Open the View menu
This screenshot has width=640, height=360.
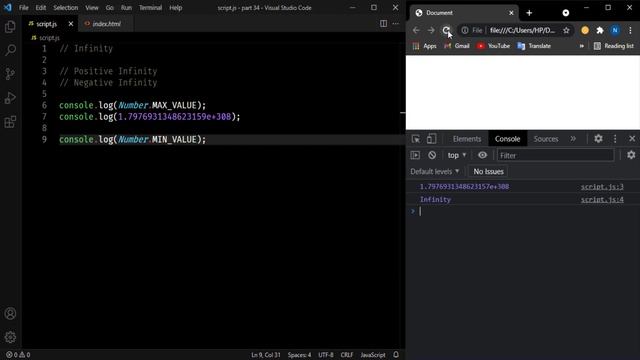coord(92,8)
